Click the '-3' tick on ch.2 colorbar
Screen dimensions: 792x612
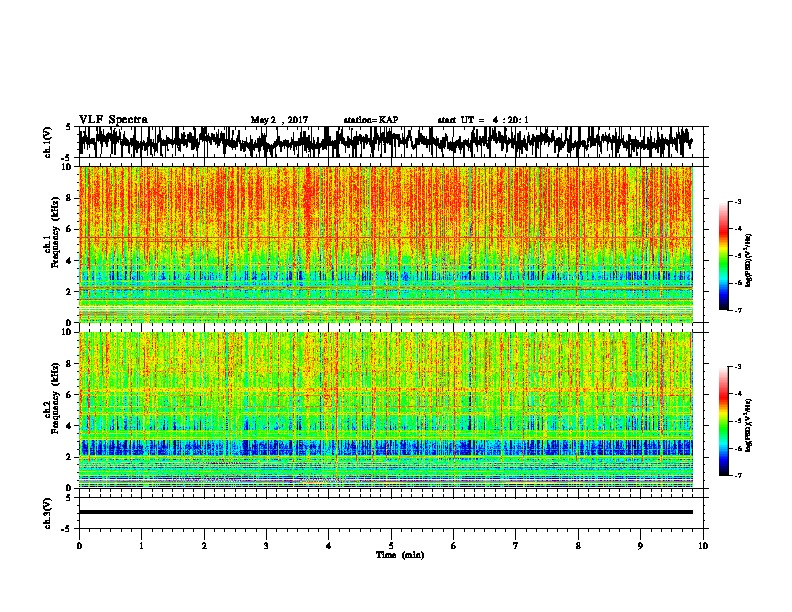click(737, 367)
